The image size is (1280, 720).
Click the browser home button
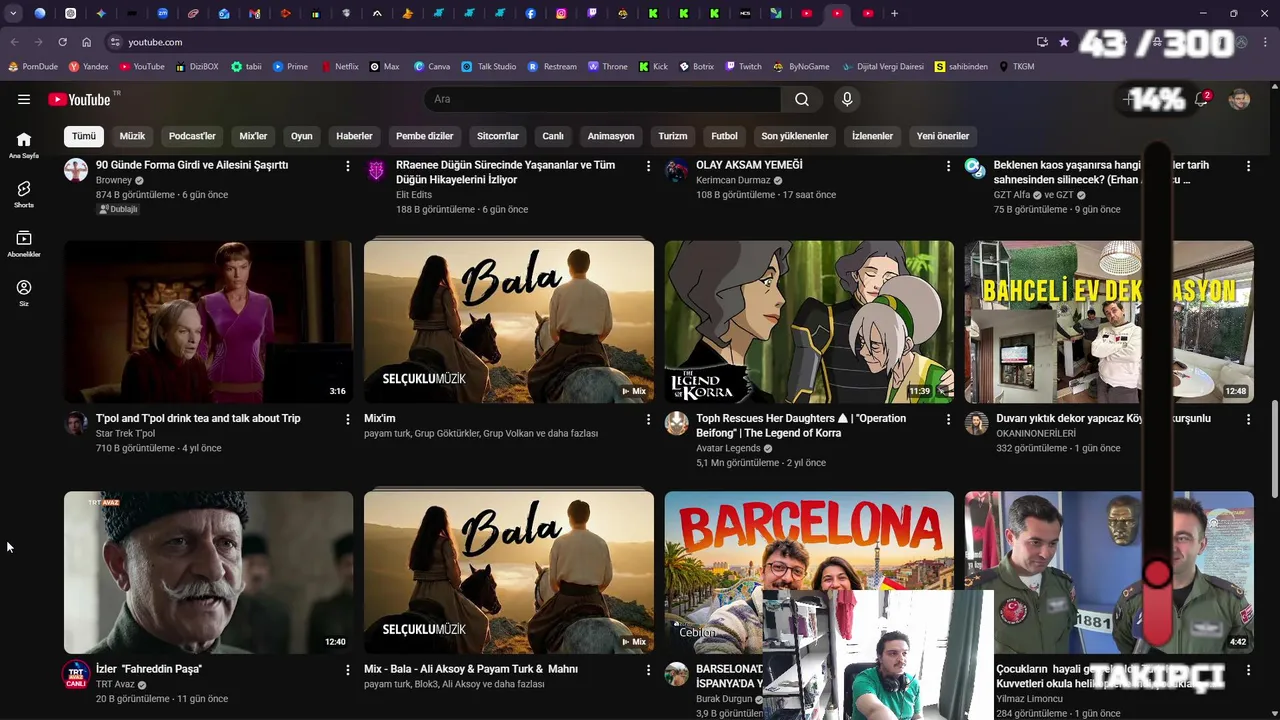coord(87,42)
